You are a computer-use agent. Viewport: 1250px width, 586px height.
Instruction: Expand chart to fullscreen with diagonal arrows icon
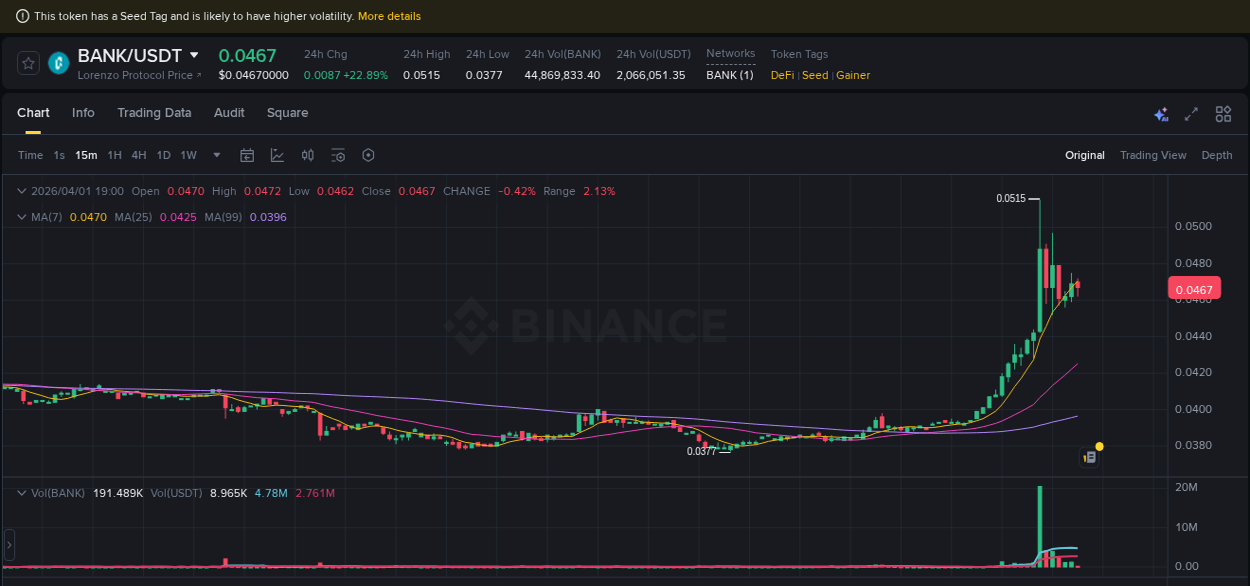1190,114
